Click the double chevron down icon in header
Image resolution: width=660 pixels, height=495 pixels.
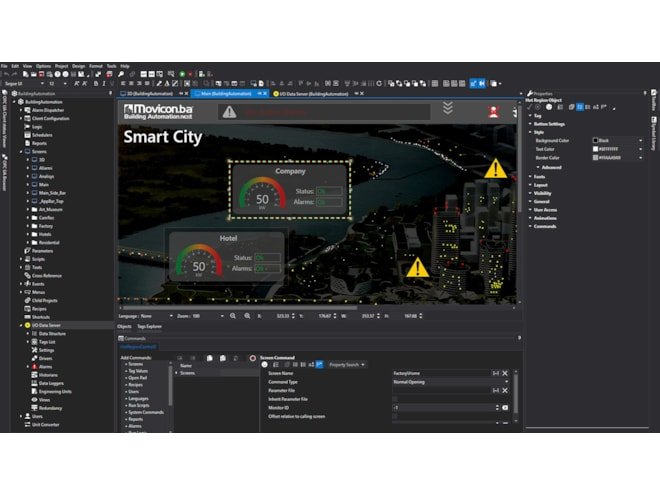[x=448, y=108]
